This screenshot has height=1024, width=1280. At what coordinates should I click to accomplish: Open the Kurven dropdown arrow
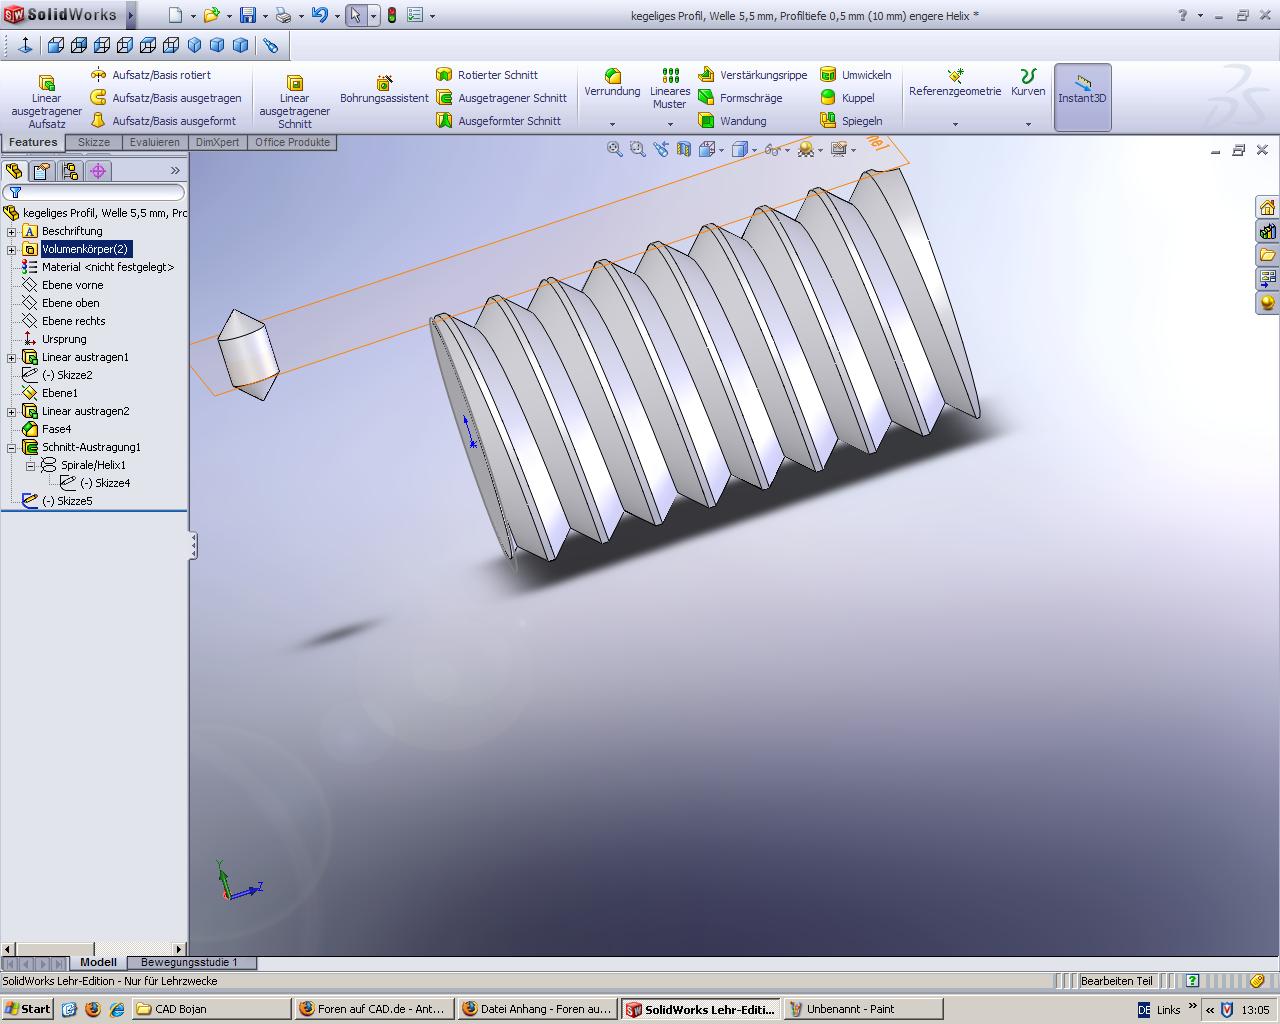(1028, 125)
